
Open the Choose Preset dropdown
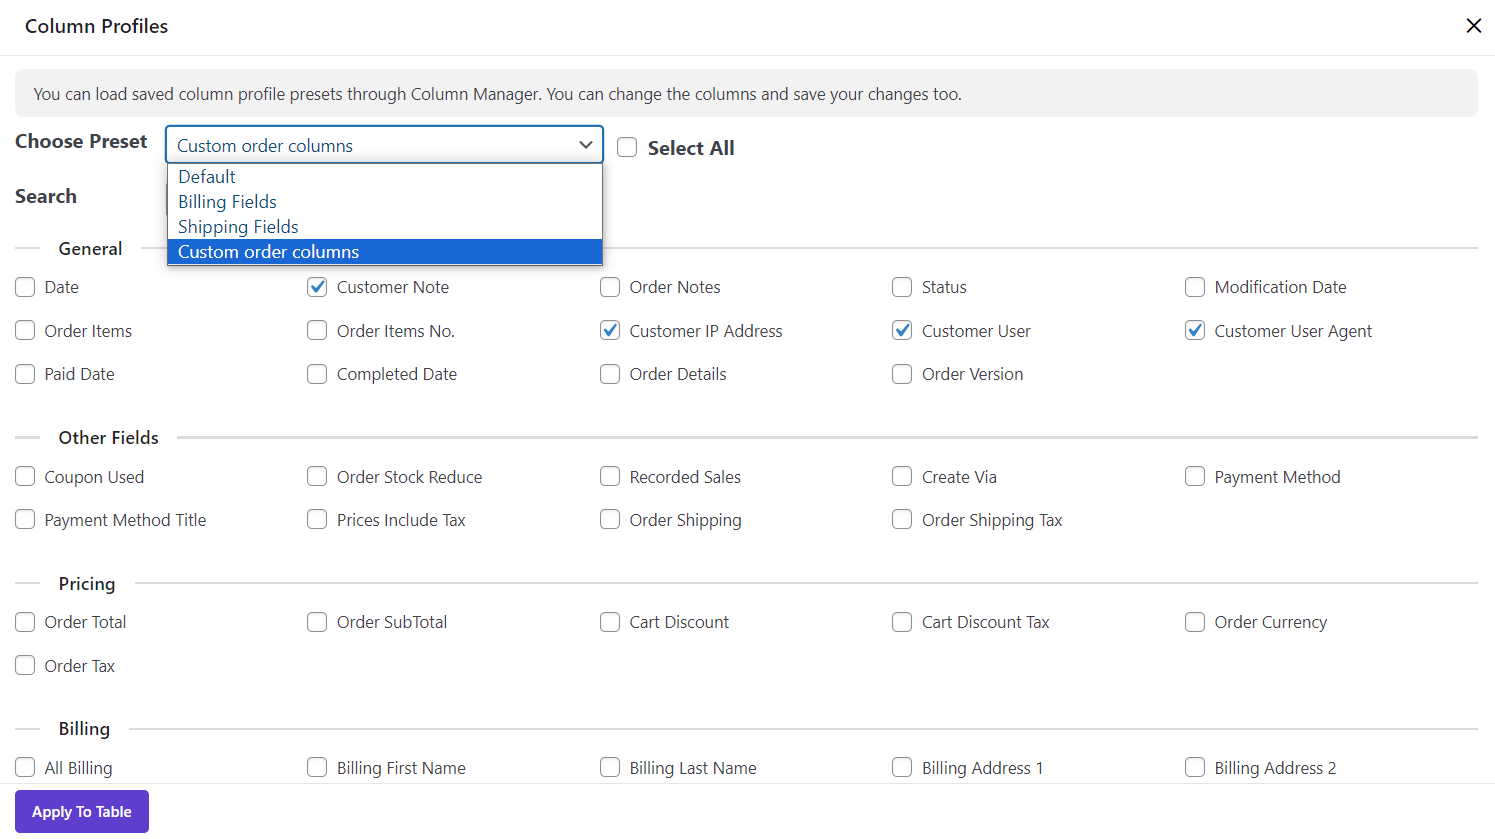click(384, 145)
